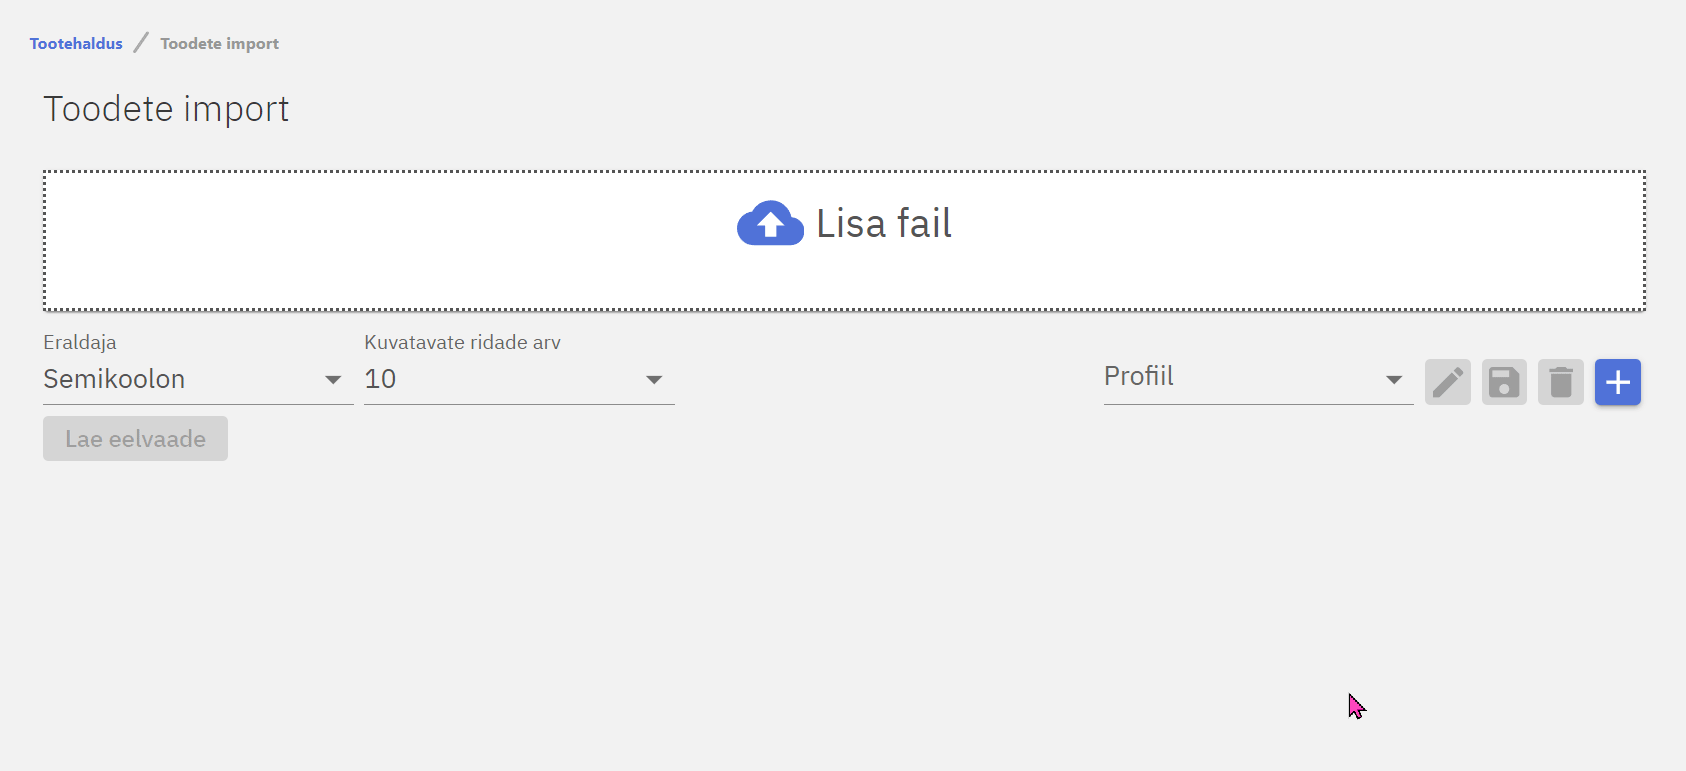Click the trash can delete profile icon
Screen dimensions: 1686x771
click(1560, 382)
